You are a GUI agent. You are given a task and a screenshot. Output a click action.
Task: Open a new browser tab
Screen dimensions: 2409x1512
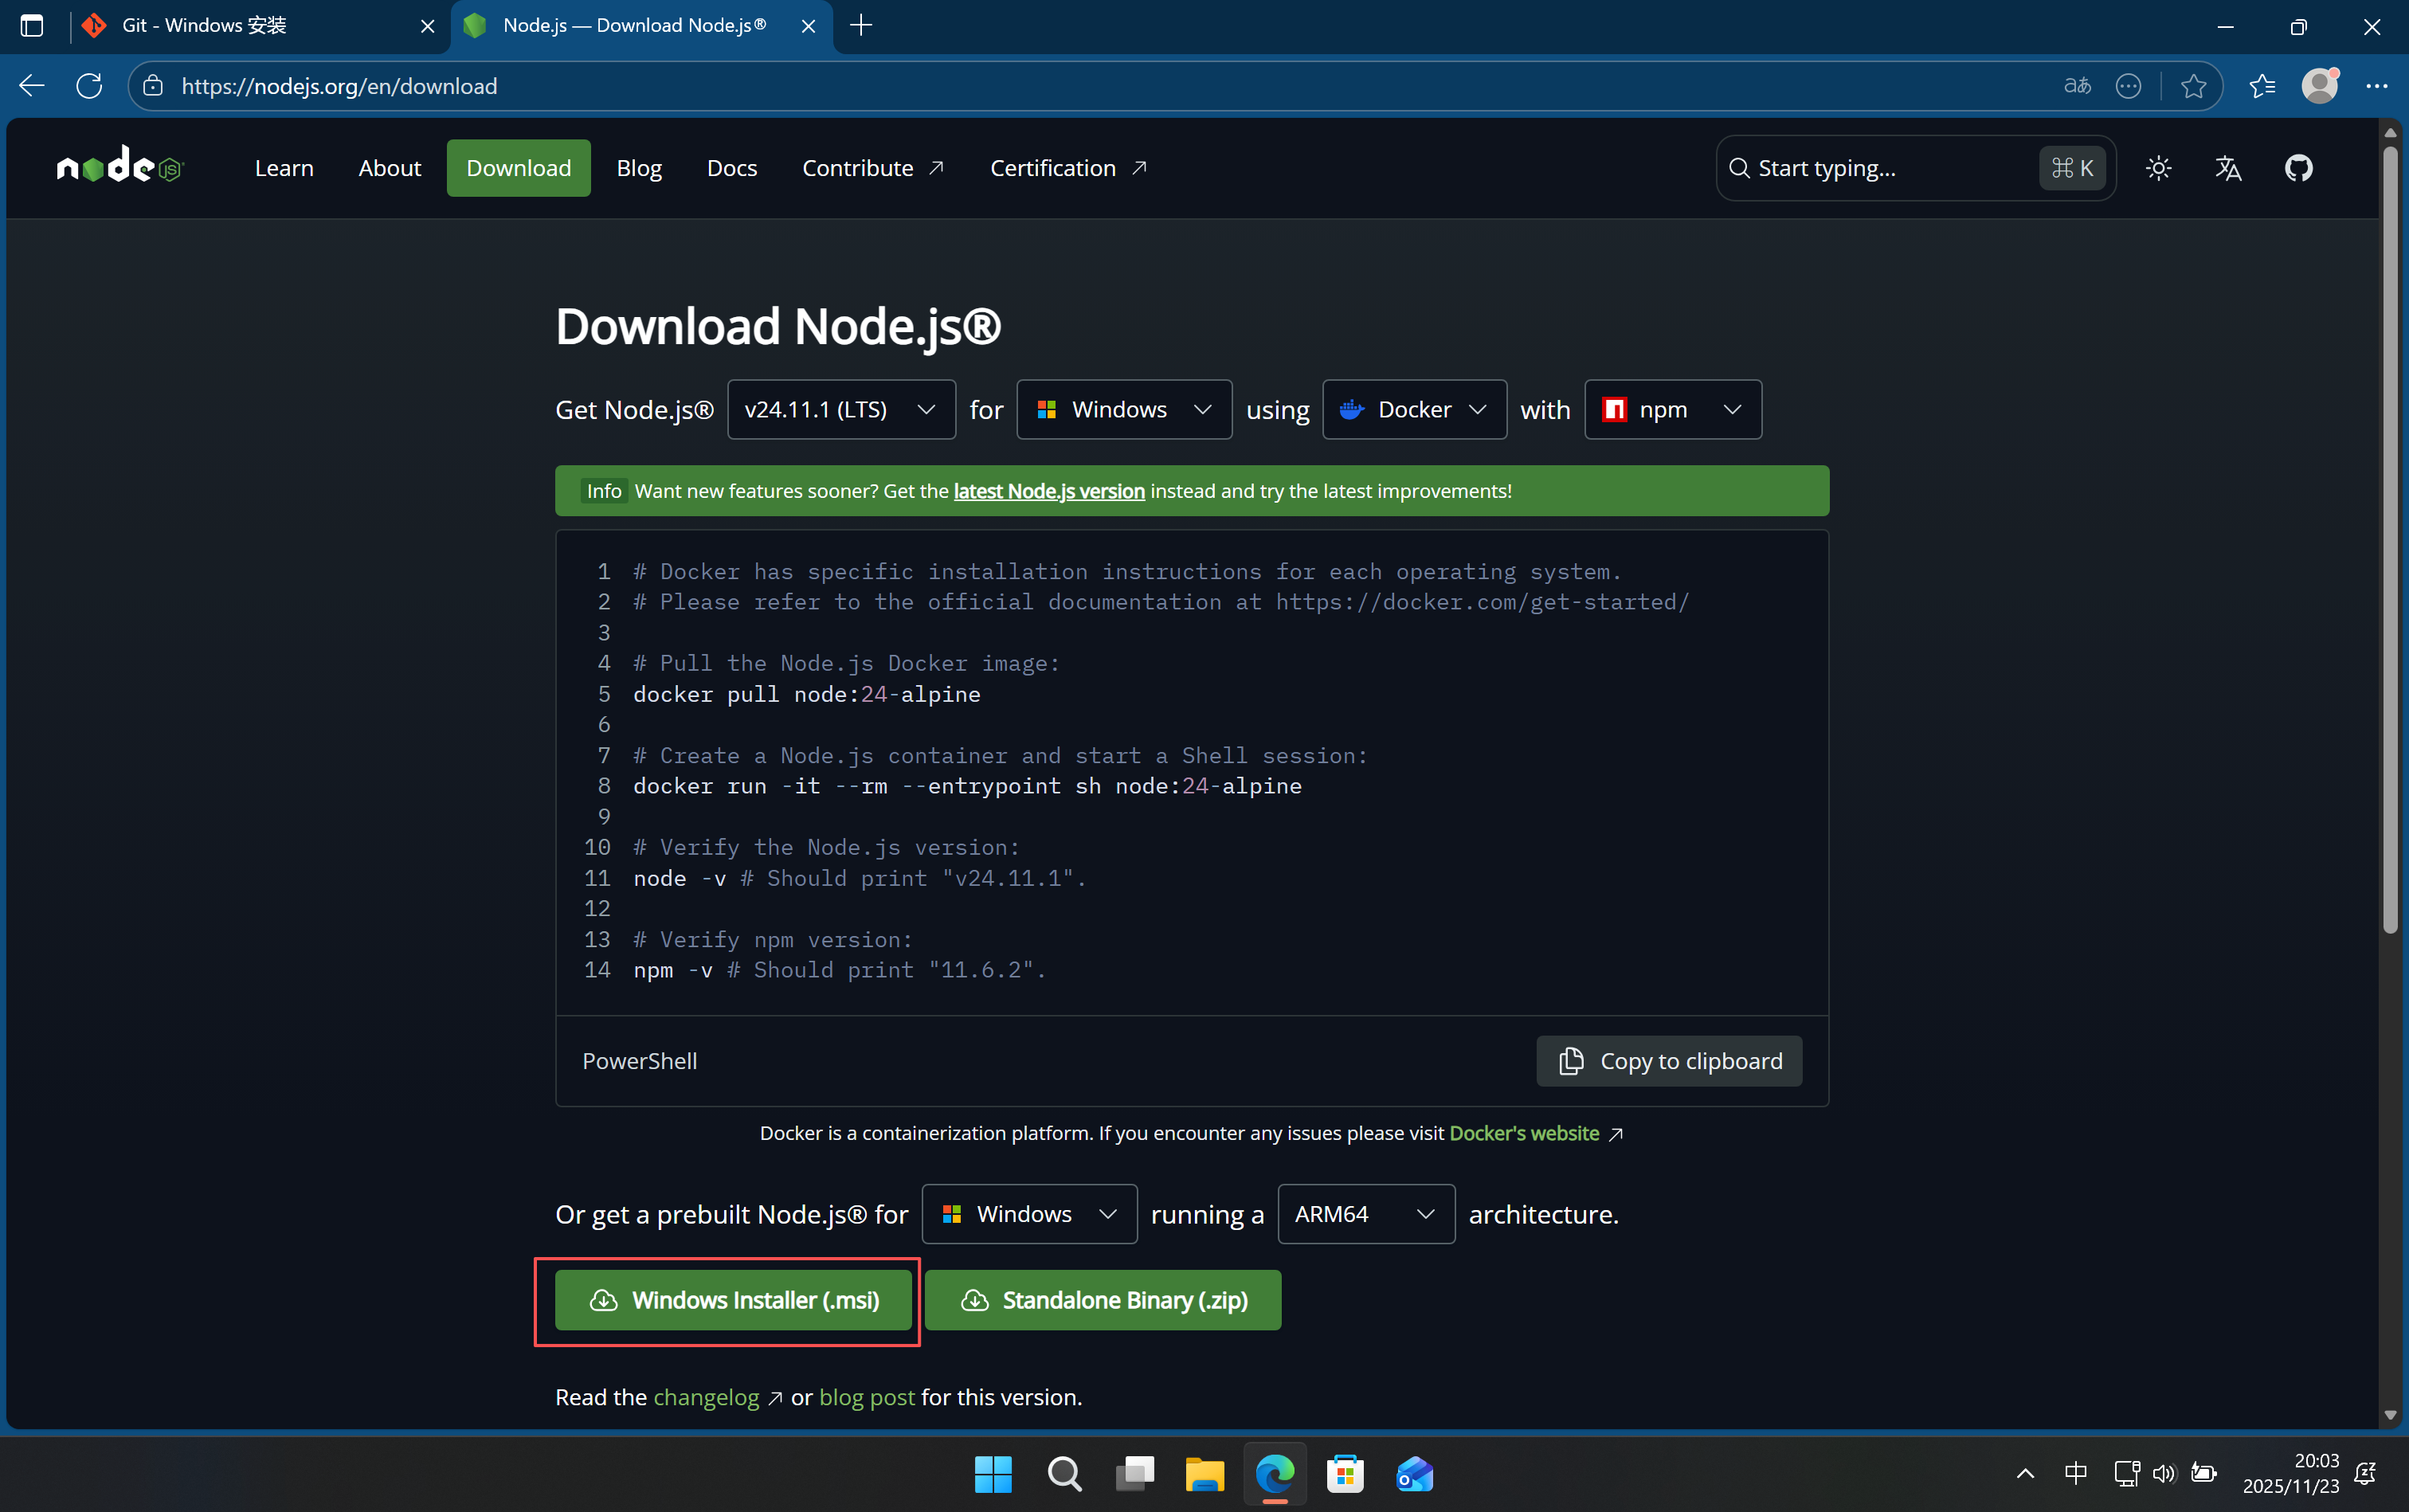(x=861, y=25)
